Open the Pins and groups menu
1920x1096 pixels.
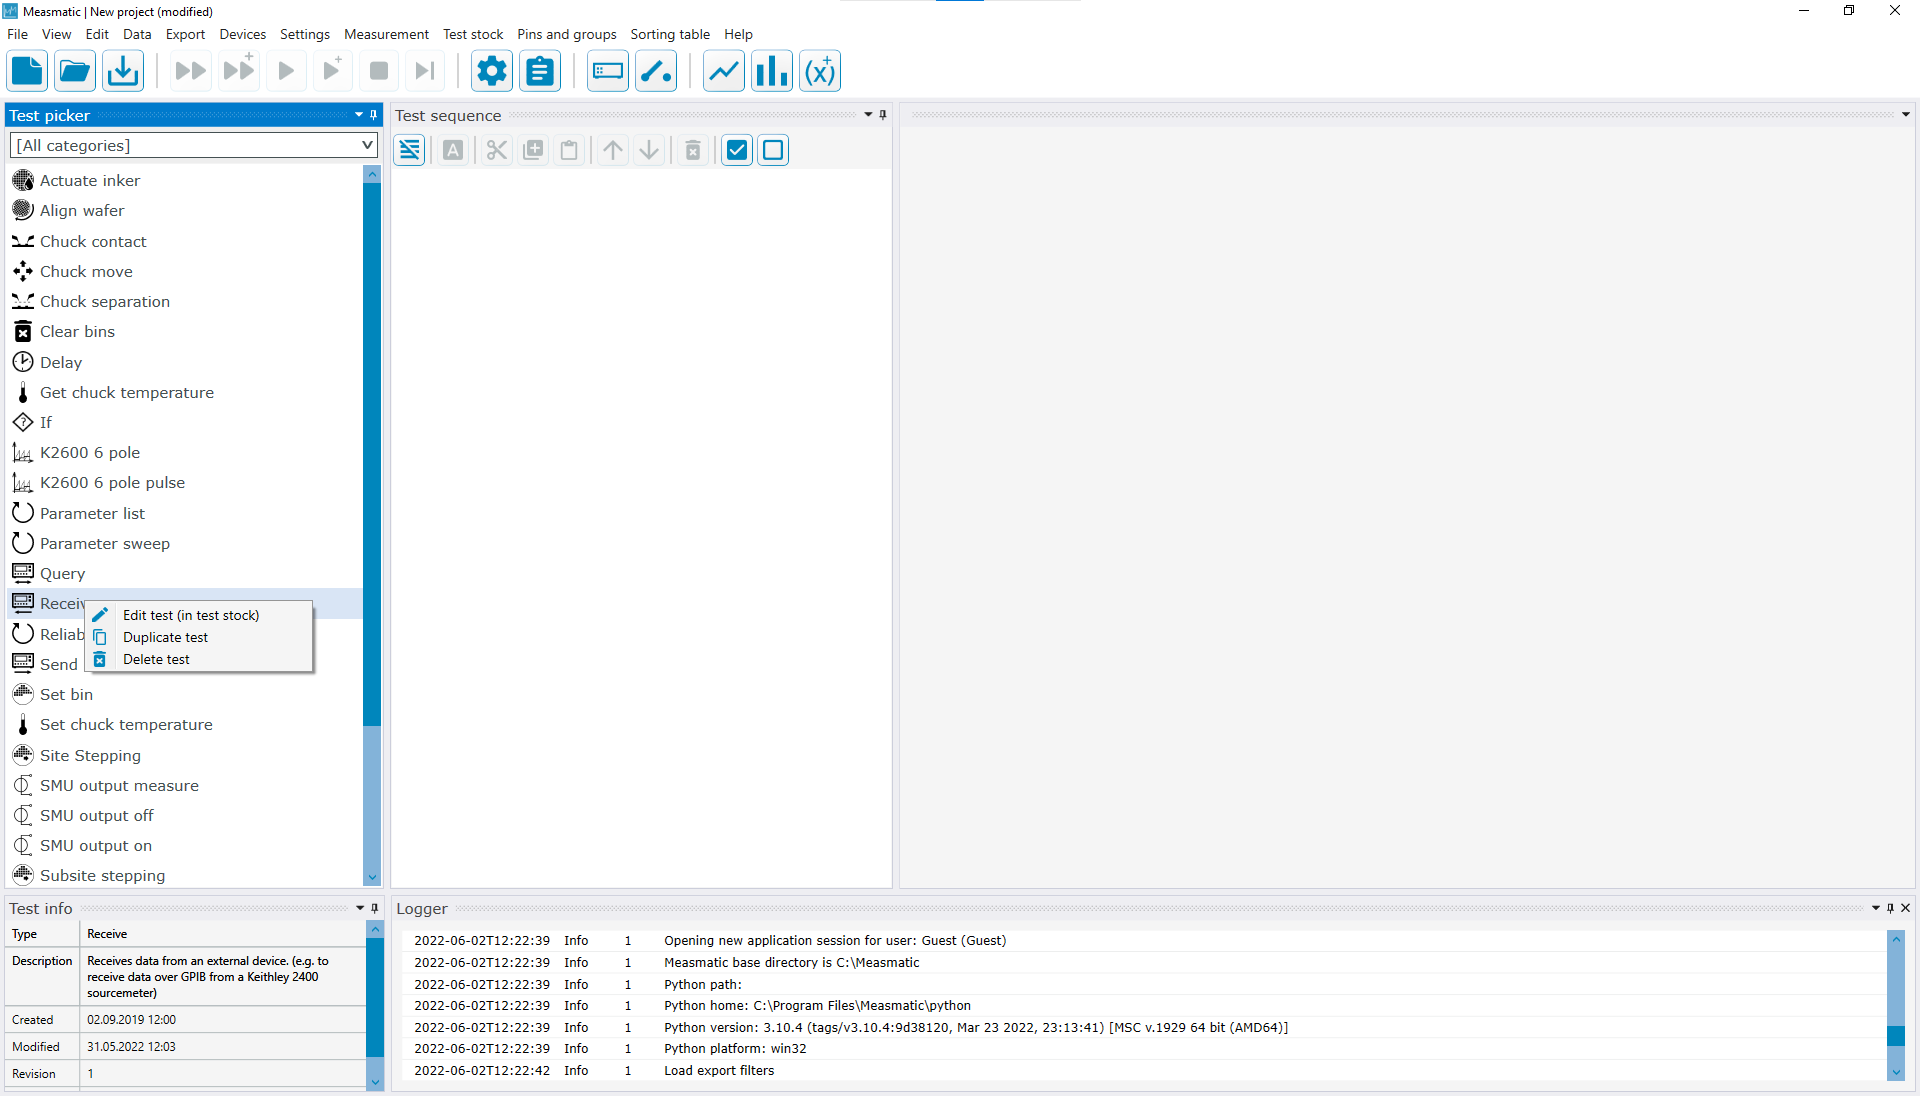pos(566,34)
